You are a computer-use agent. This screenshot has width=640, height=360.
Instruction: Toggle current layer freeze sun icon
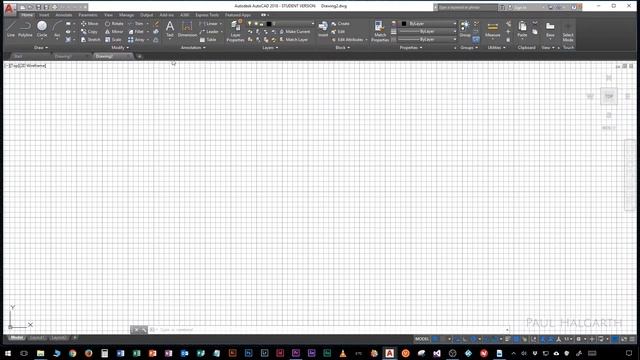coord(256,24)
